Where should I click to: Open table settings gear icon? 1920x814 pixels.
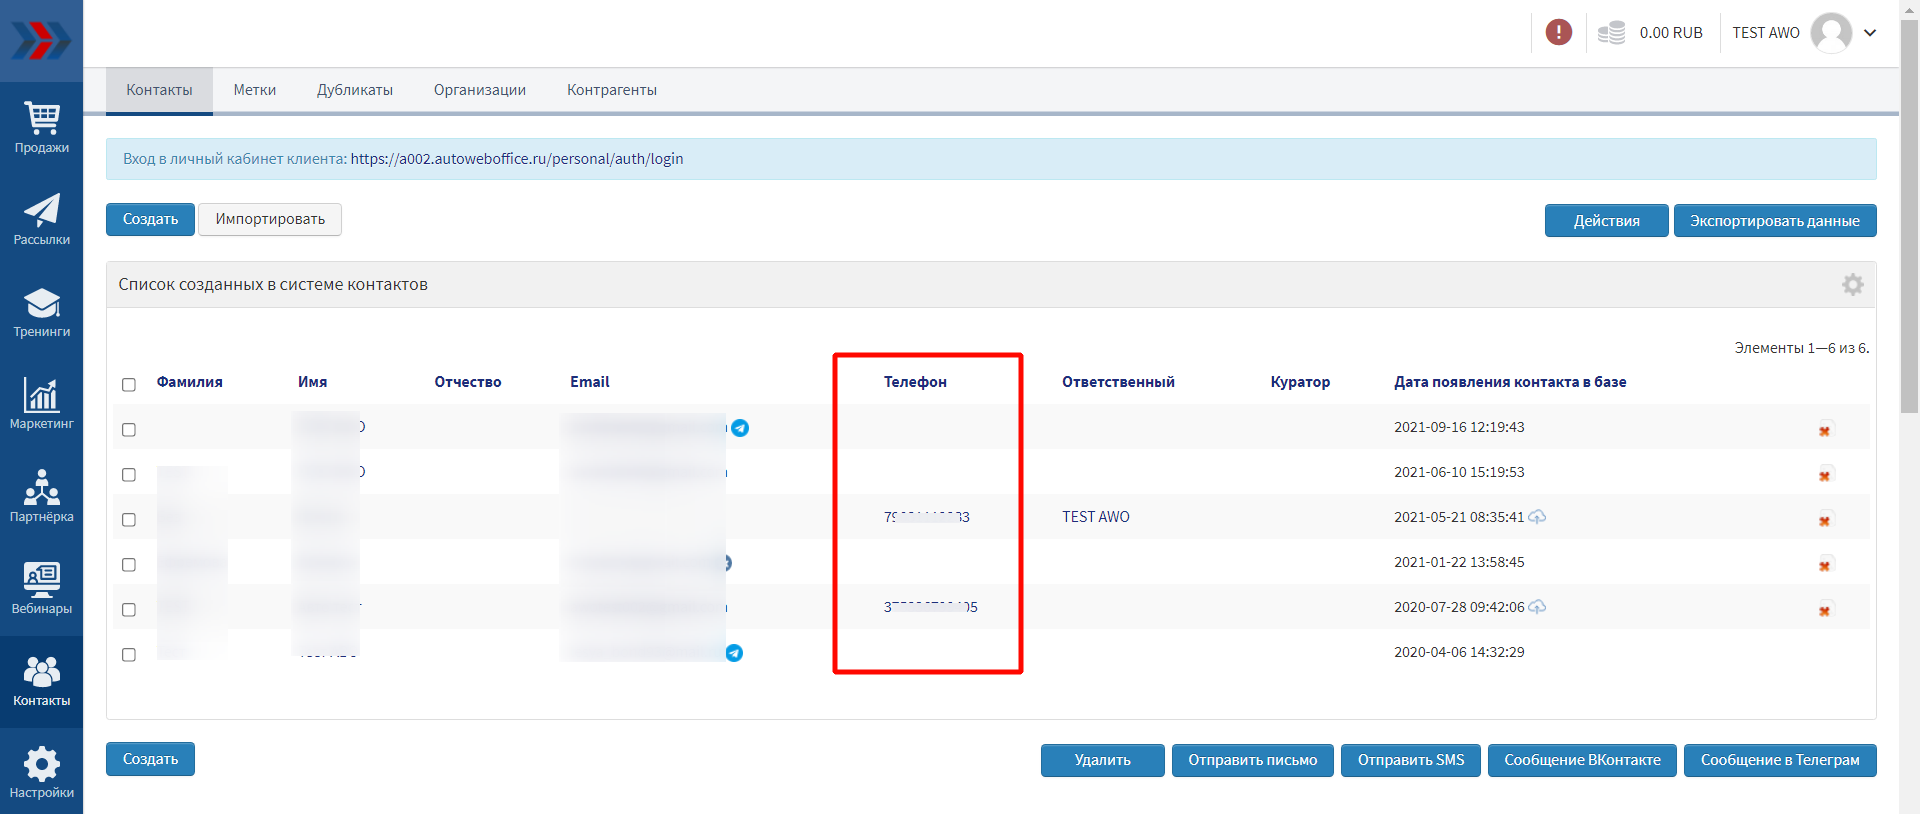click(x=1852, y=285)
